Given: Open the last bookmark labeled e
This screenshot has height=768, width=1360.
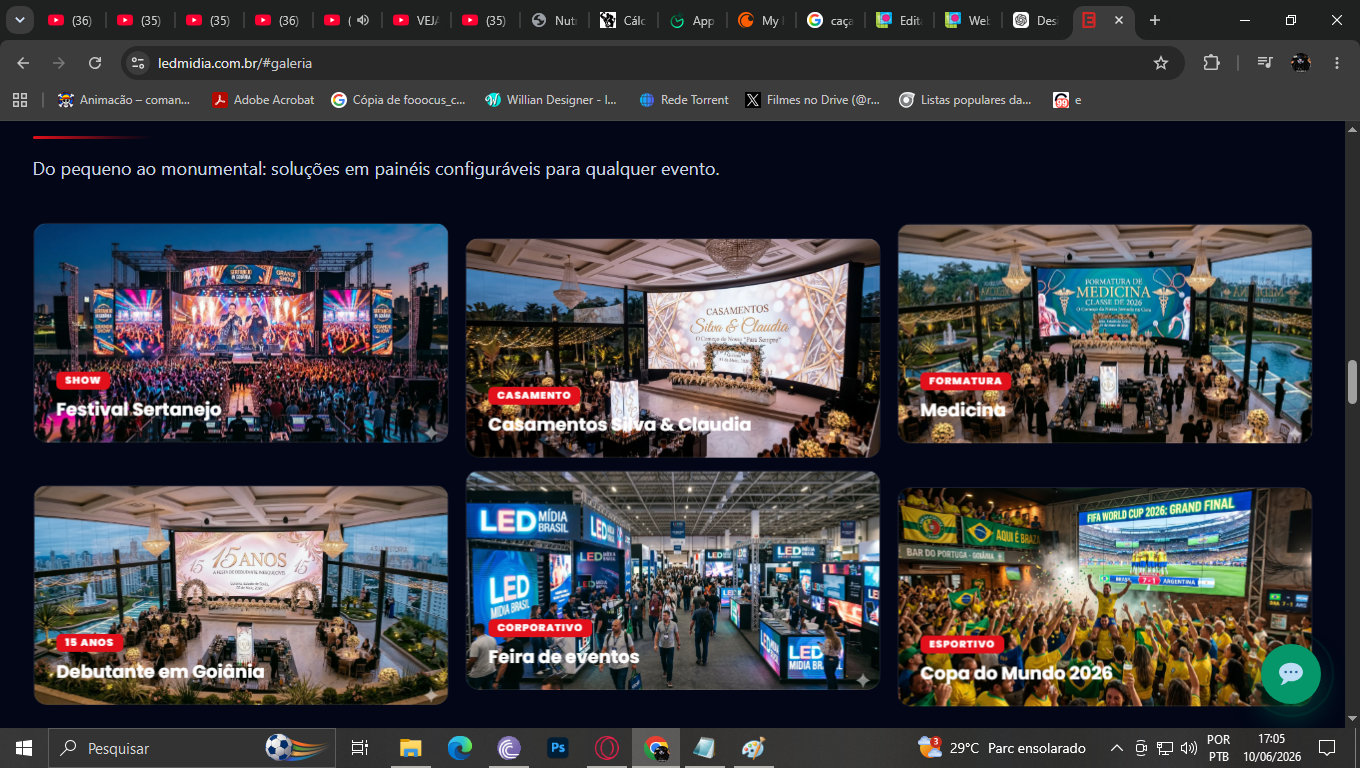Looking at the screenshot, I should (1067, 100).
